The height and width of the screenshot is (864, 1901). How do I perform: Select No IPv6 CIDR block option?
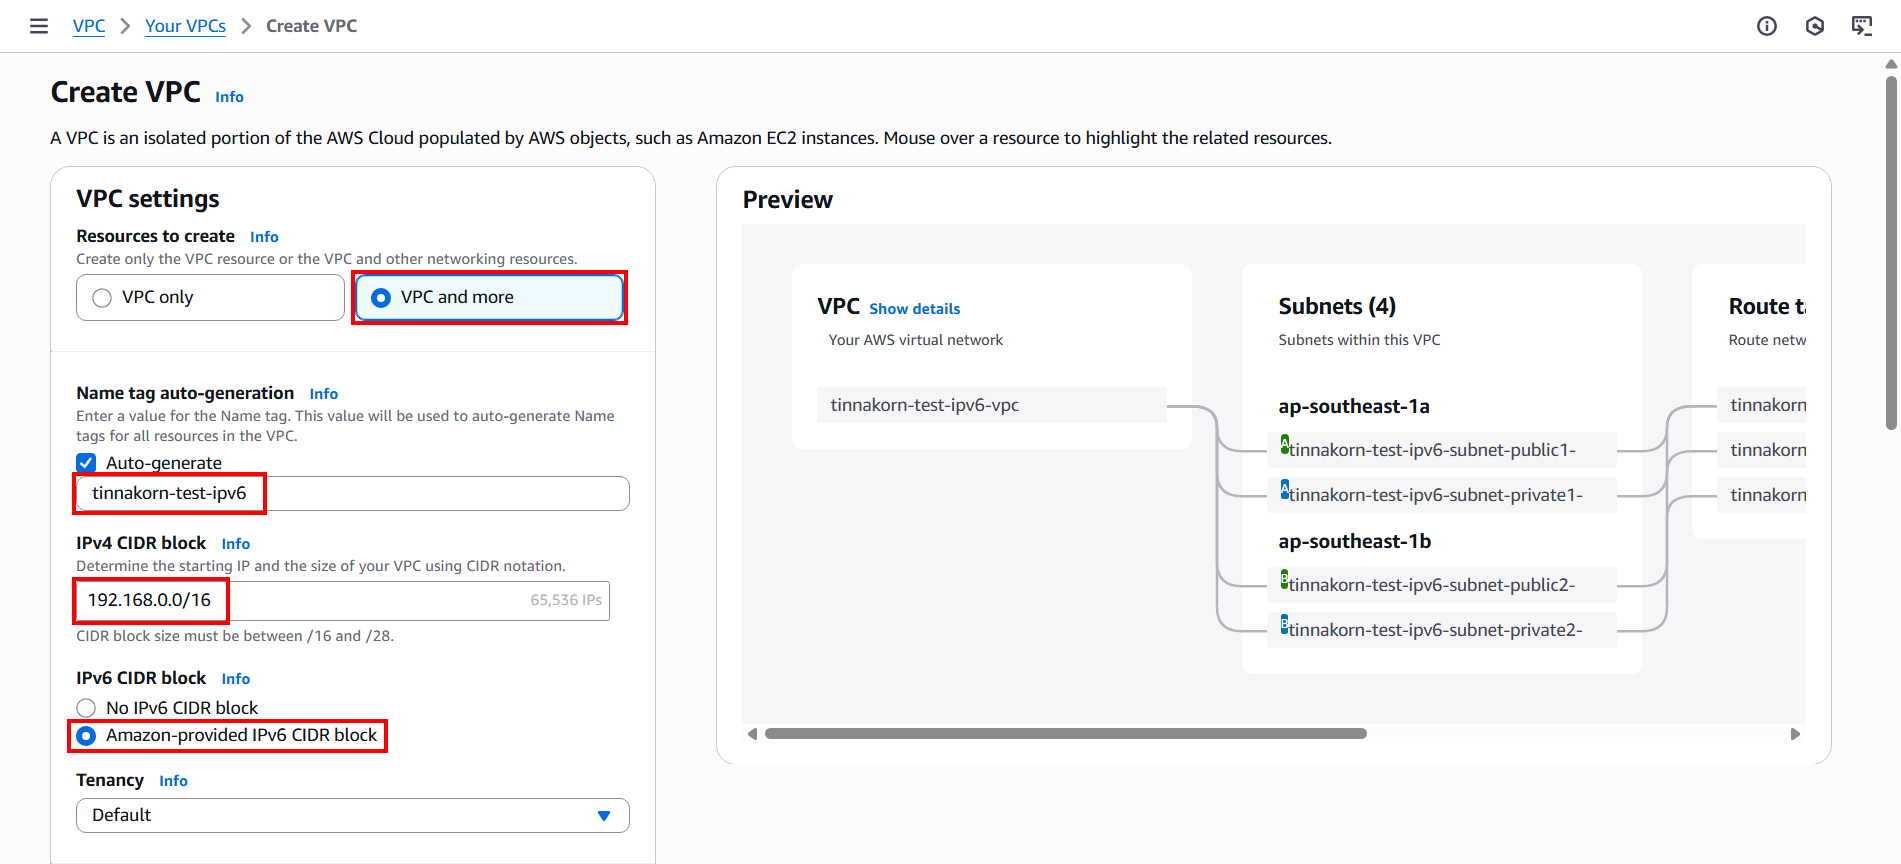pos(87,708)
